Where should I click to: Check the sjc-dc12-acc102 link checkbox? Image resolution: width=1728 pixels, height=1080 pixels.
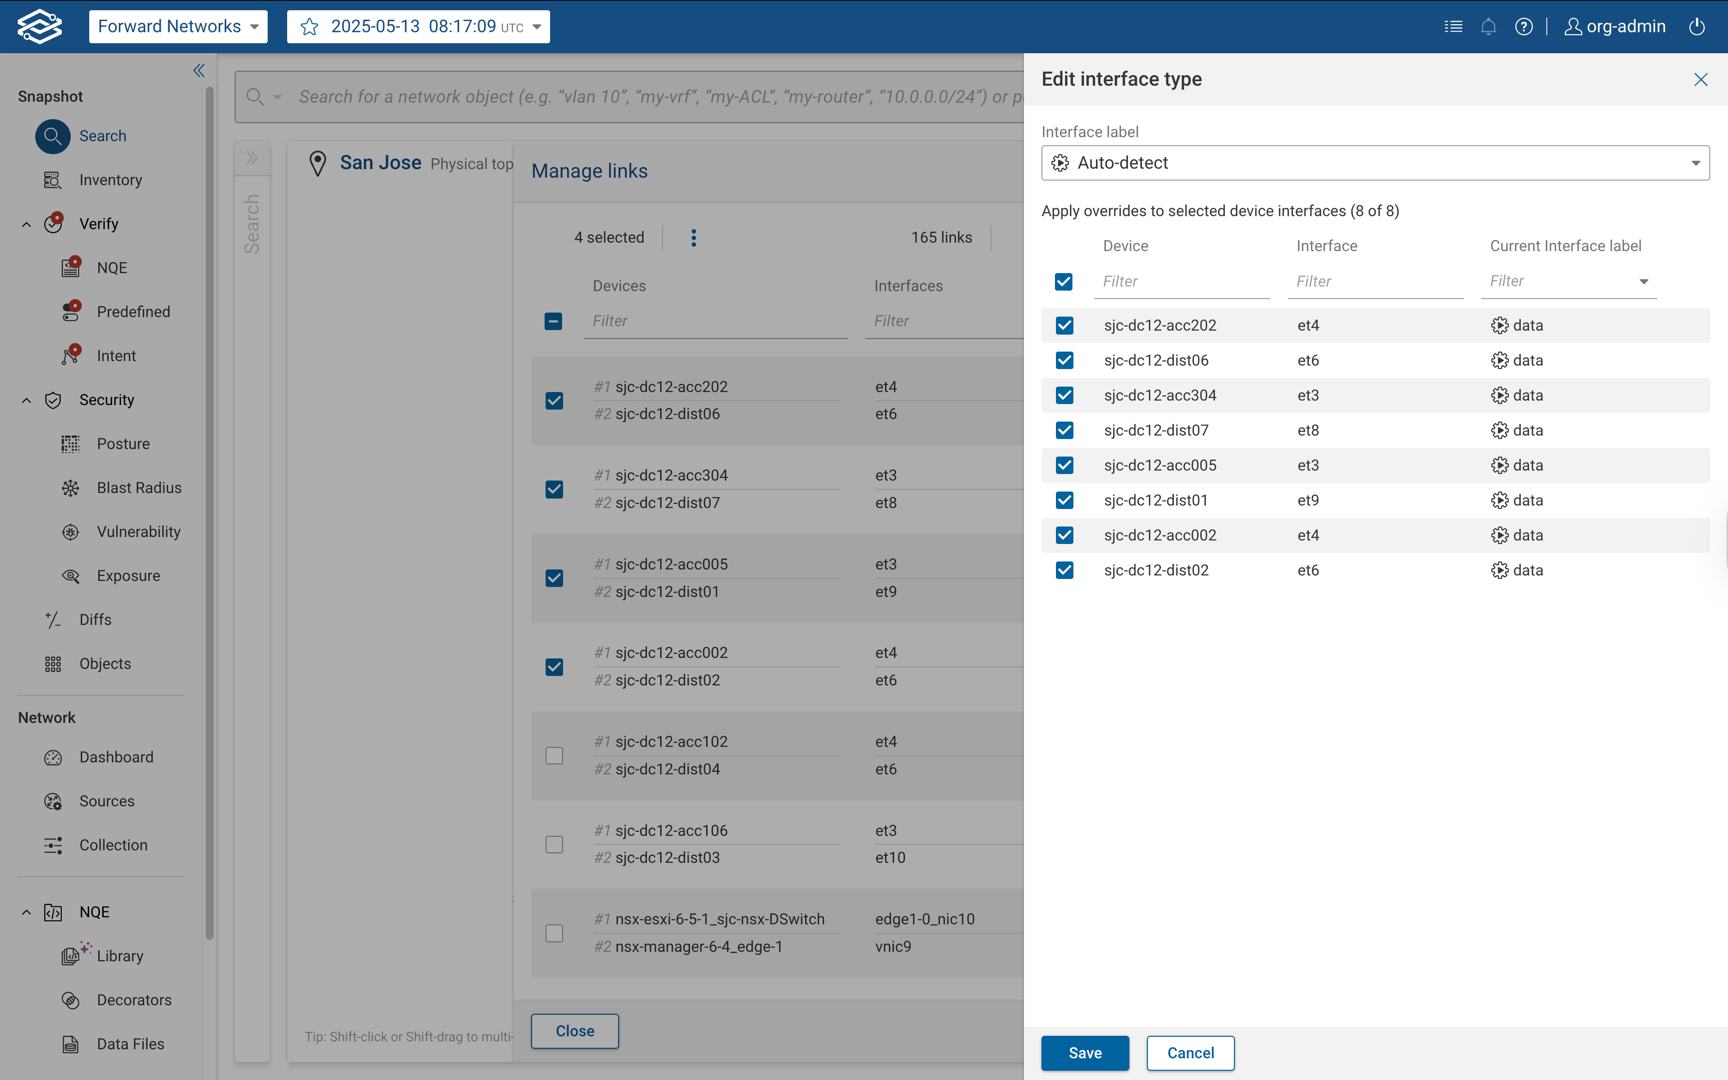tap(554, 755)
